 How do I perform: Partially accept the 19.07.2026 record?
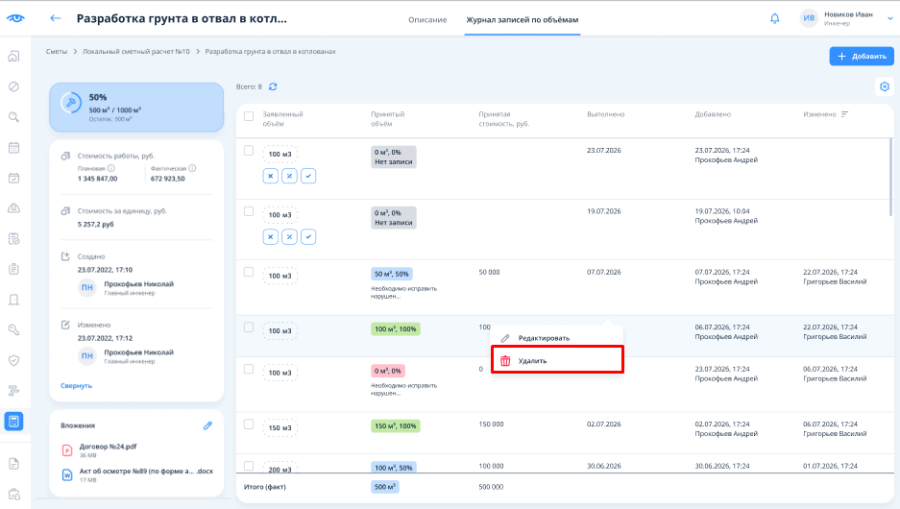[289, 237]
